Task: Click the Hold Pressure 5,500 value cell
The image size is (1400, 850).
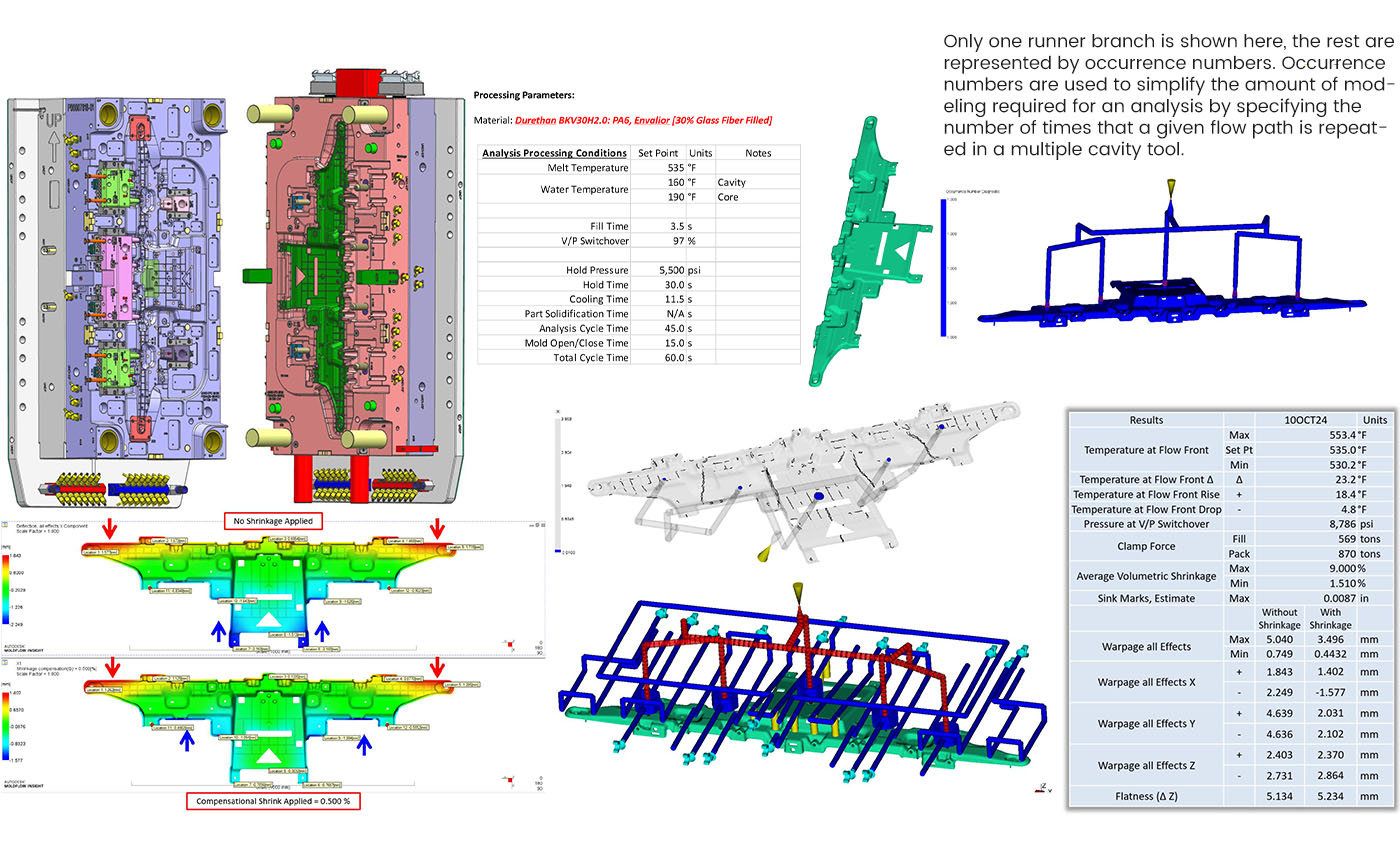Action: [658, 270]
